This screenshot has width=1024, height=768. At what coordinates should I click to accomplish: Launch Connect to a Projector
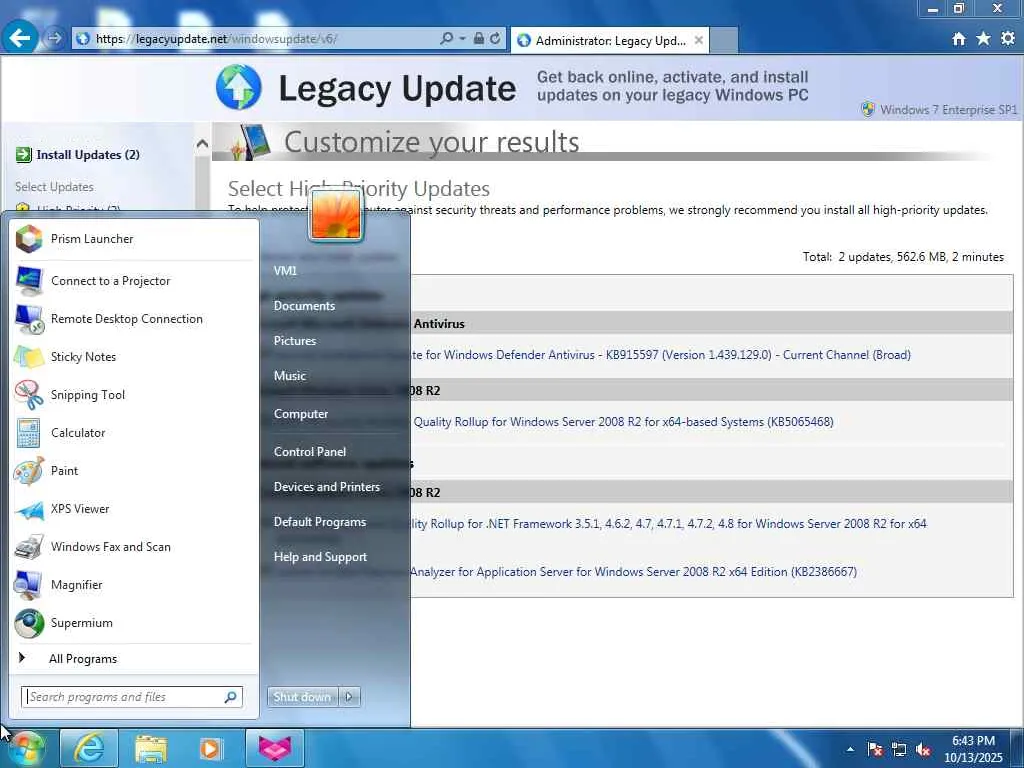[135, 281]
